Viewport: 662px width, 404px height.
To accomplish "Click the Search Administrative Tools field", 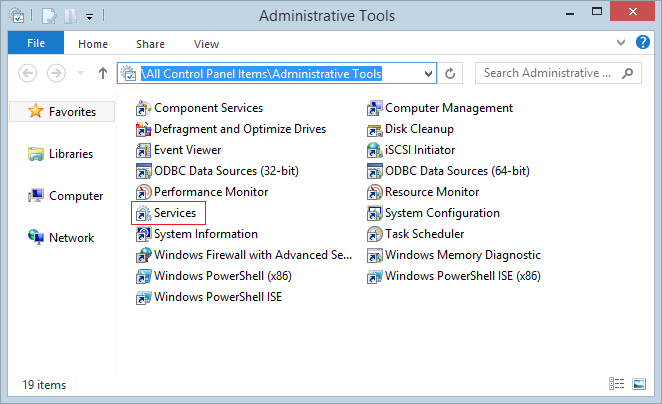I will (x=558, y=73).
